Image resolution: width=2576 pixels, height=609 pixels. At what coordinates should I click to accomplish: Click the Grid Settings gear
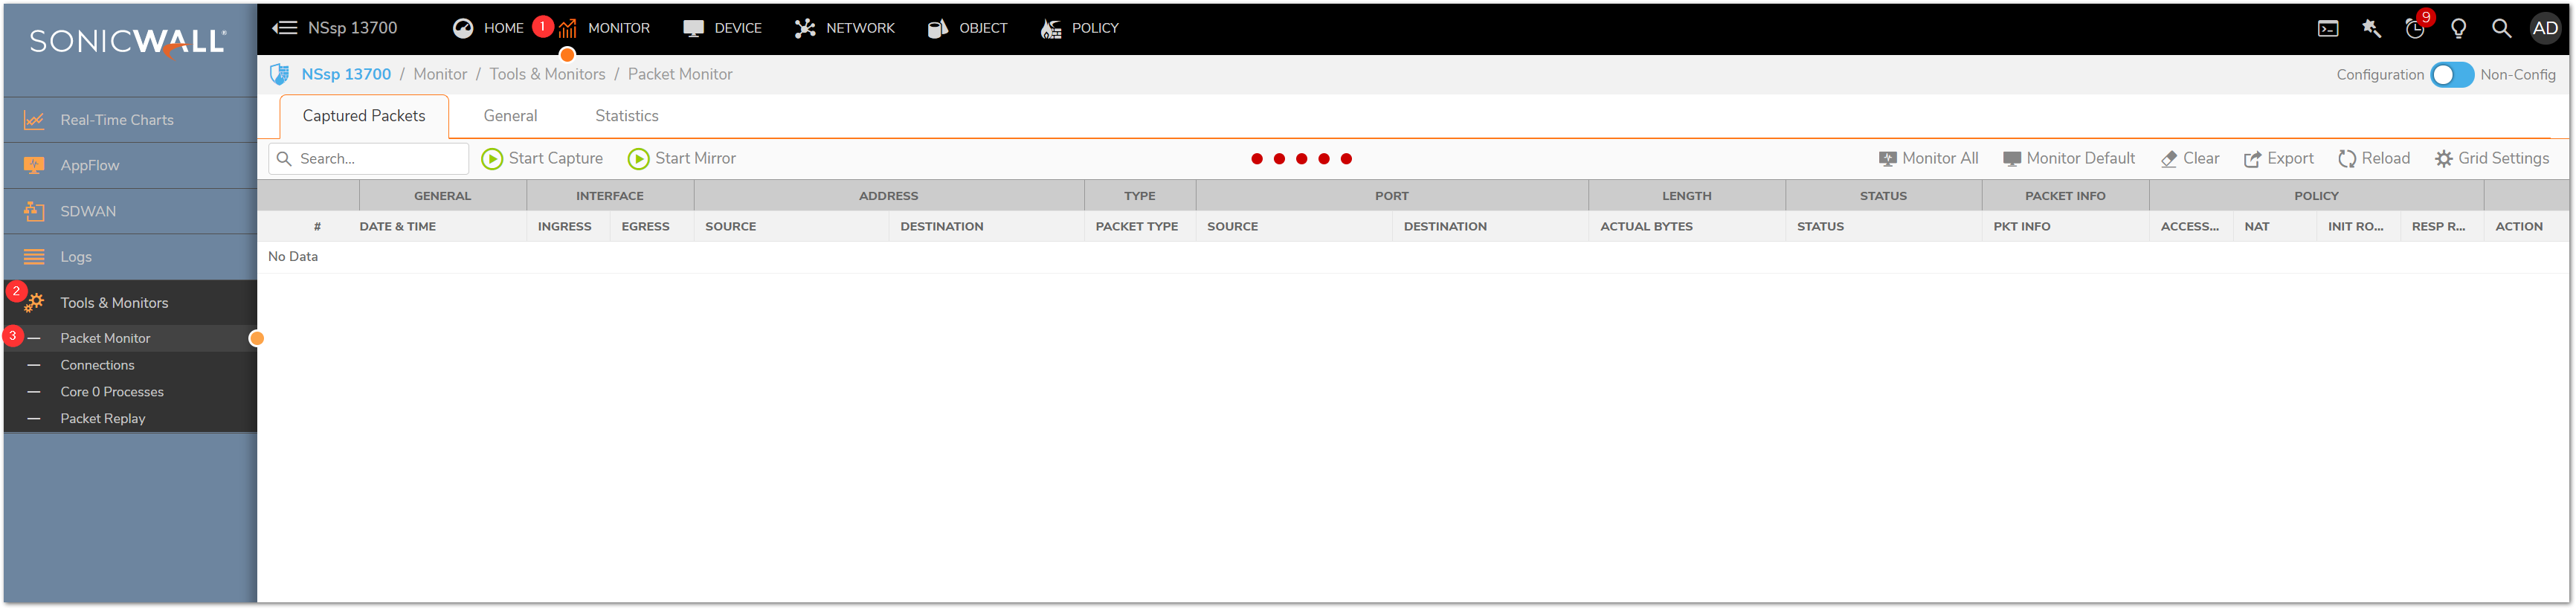[2491, 159]
